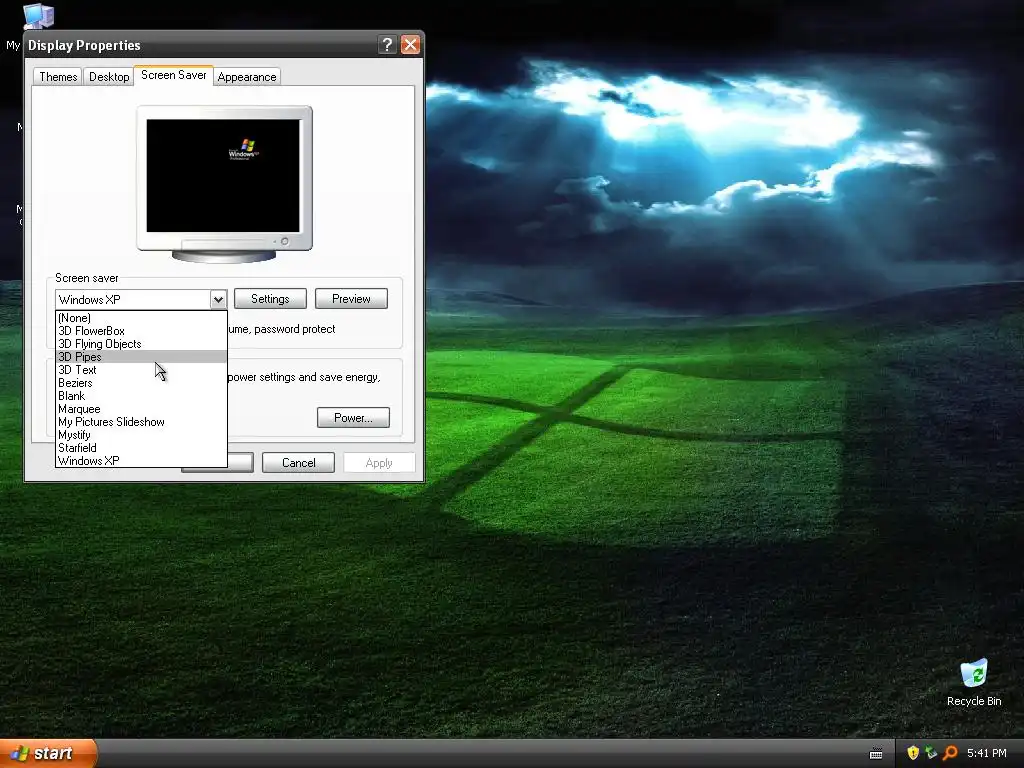The width and height of the screenshot is (1024, 768).
Task: Close the Display Properties dialog
Action: (410, 44)
